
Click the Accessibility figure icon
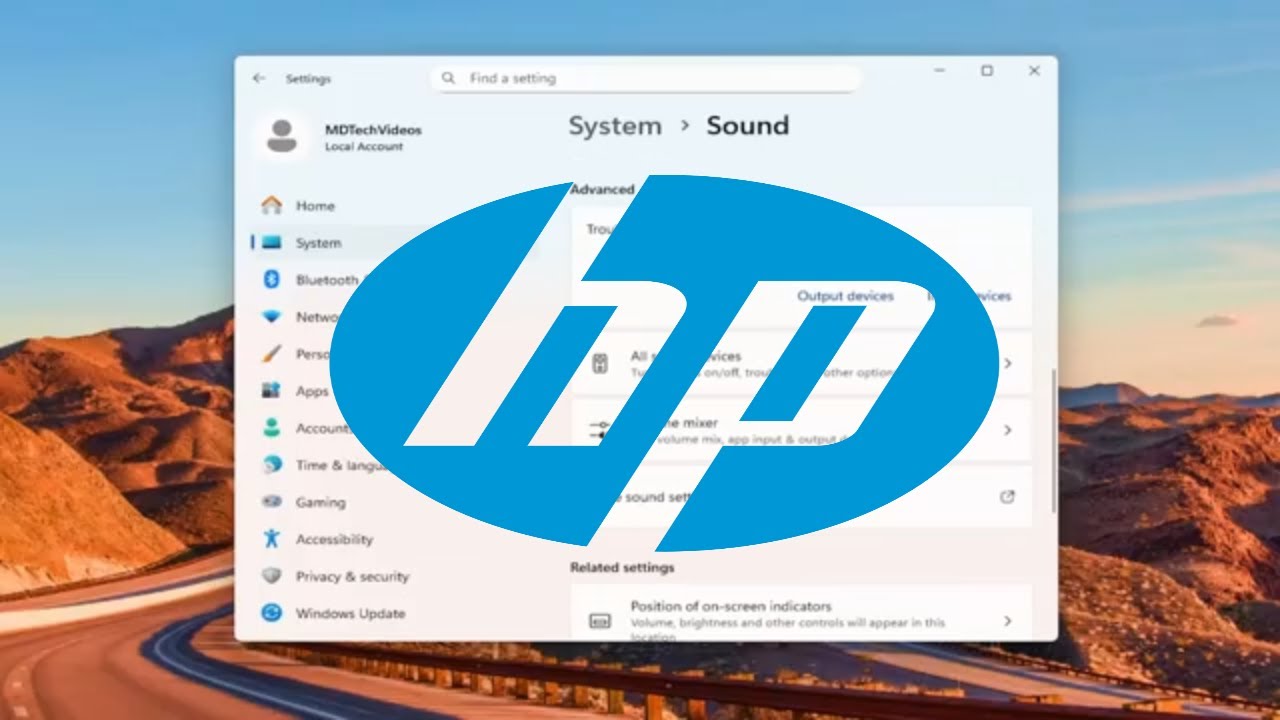[271, 539]
